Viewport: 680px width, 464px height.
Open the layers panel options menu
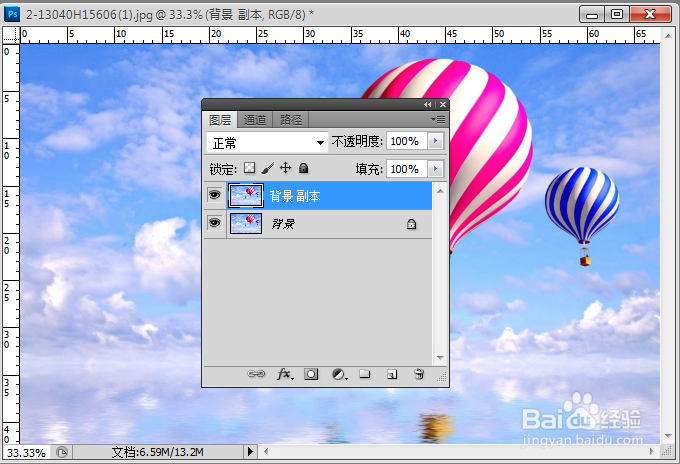pos(438,119)
